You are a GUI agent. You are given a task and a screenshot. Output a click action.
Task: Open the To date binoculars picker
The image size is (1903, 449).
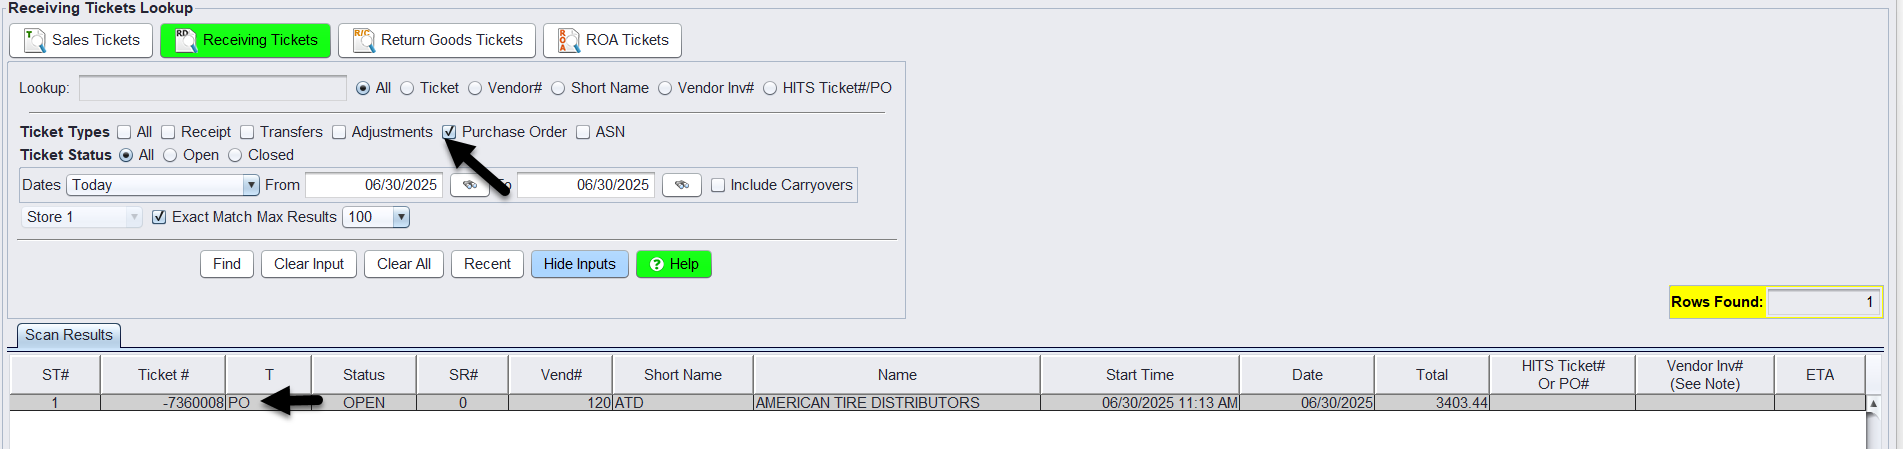coord(681,185)
